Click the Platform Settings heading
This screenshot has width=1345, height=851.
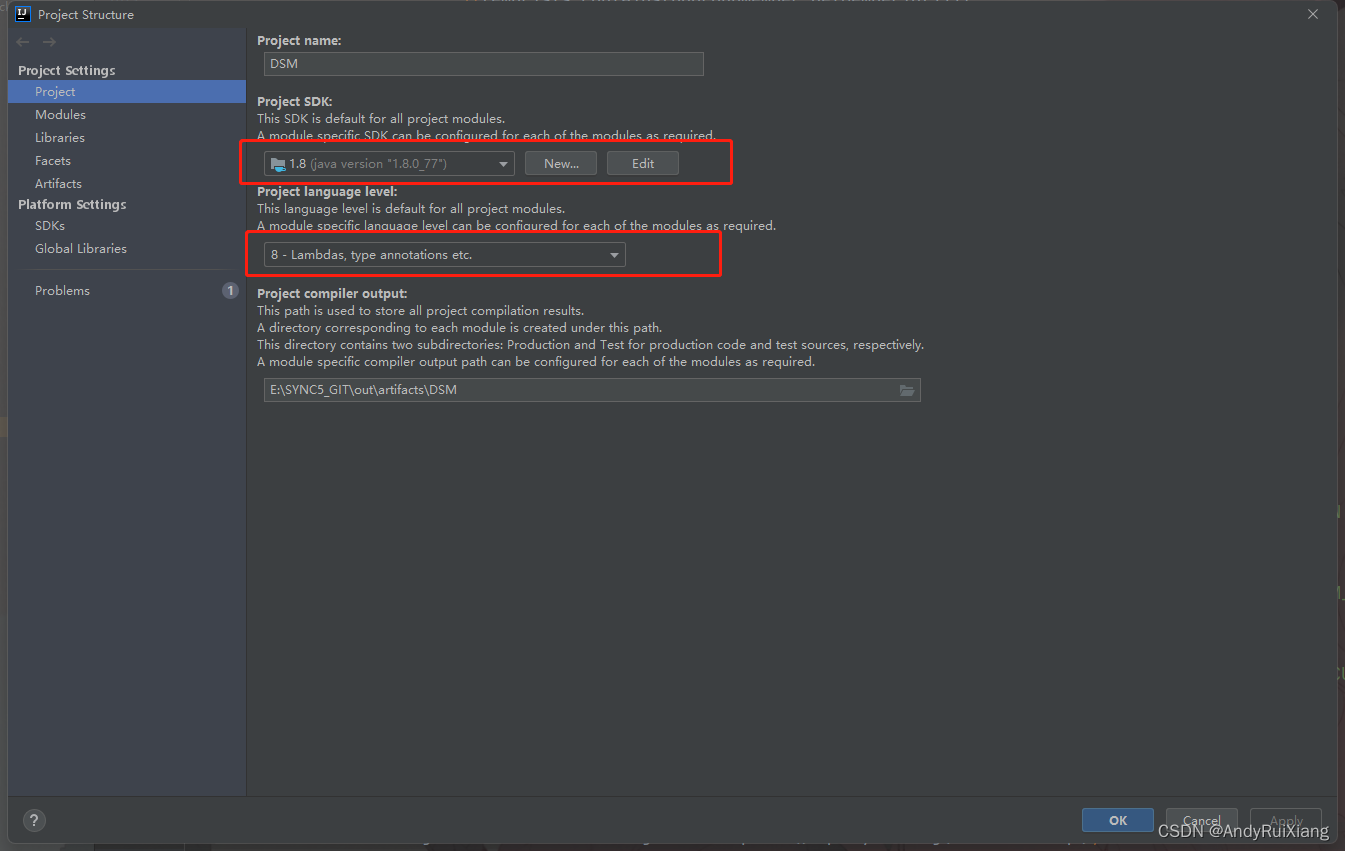[72, 205]
